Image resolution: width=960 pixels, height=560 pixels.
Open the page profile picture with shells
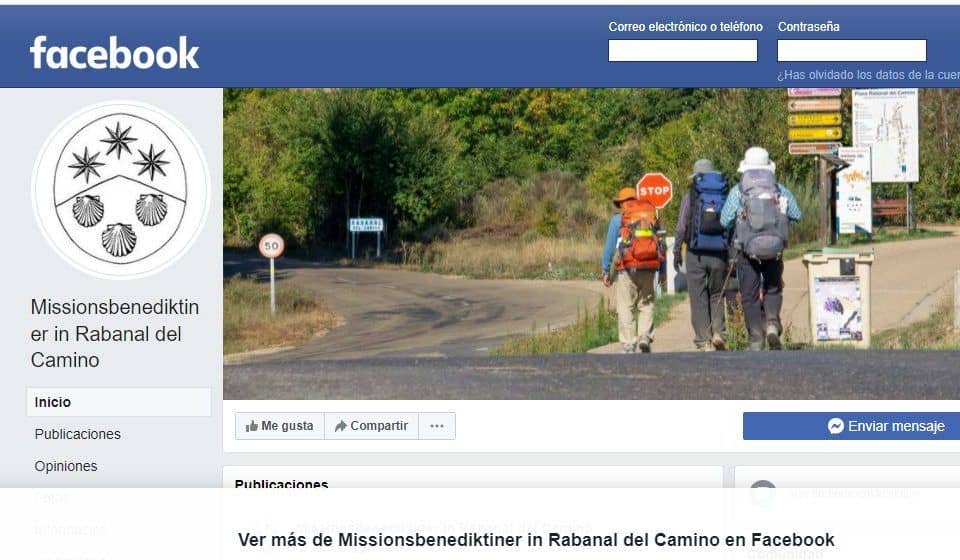121,189
